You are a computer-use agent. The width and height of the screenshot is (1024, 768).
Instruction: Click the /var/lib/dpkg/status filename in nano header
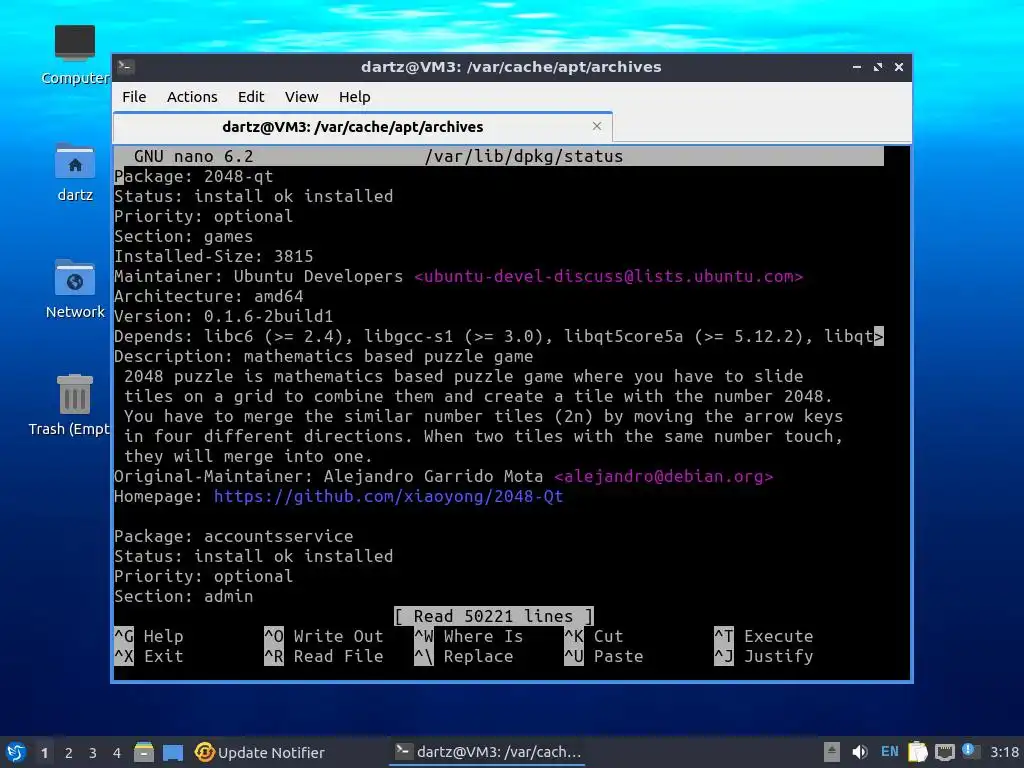click(x=524, y=156)
